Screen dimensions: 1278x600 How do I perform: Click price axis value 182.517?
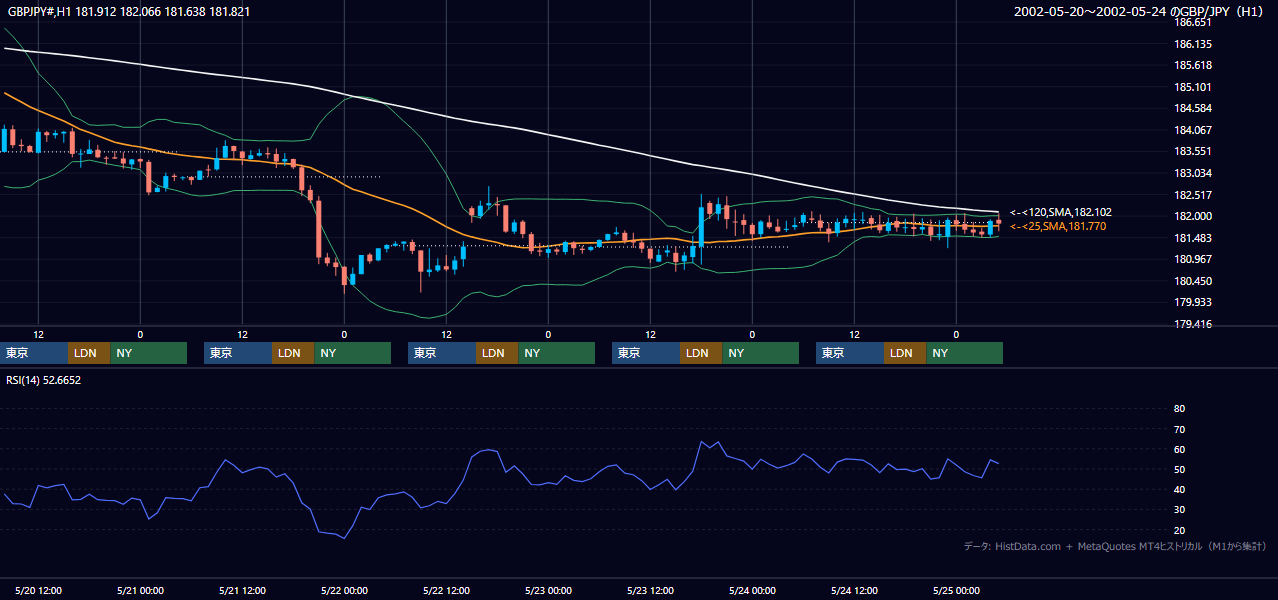coord(1192,195)
